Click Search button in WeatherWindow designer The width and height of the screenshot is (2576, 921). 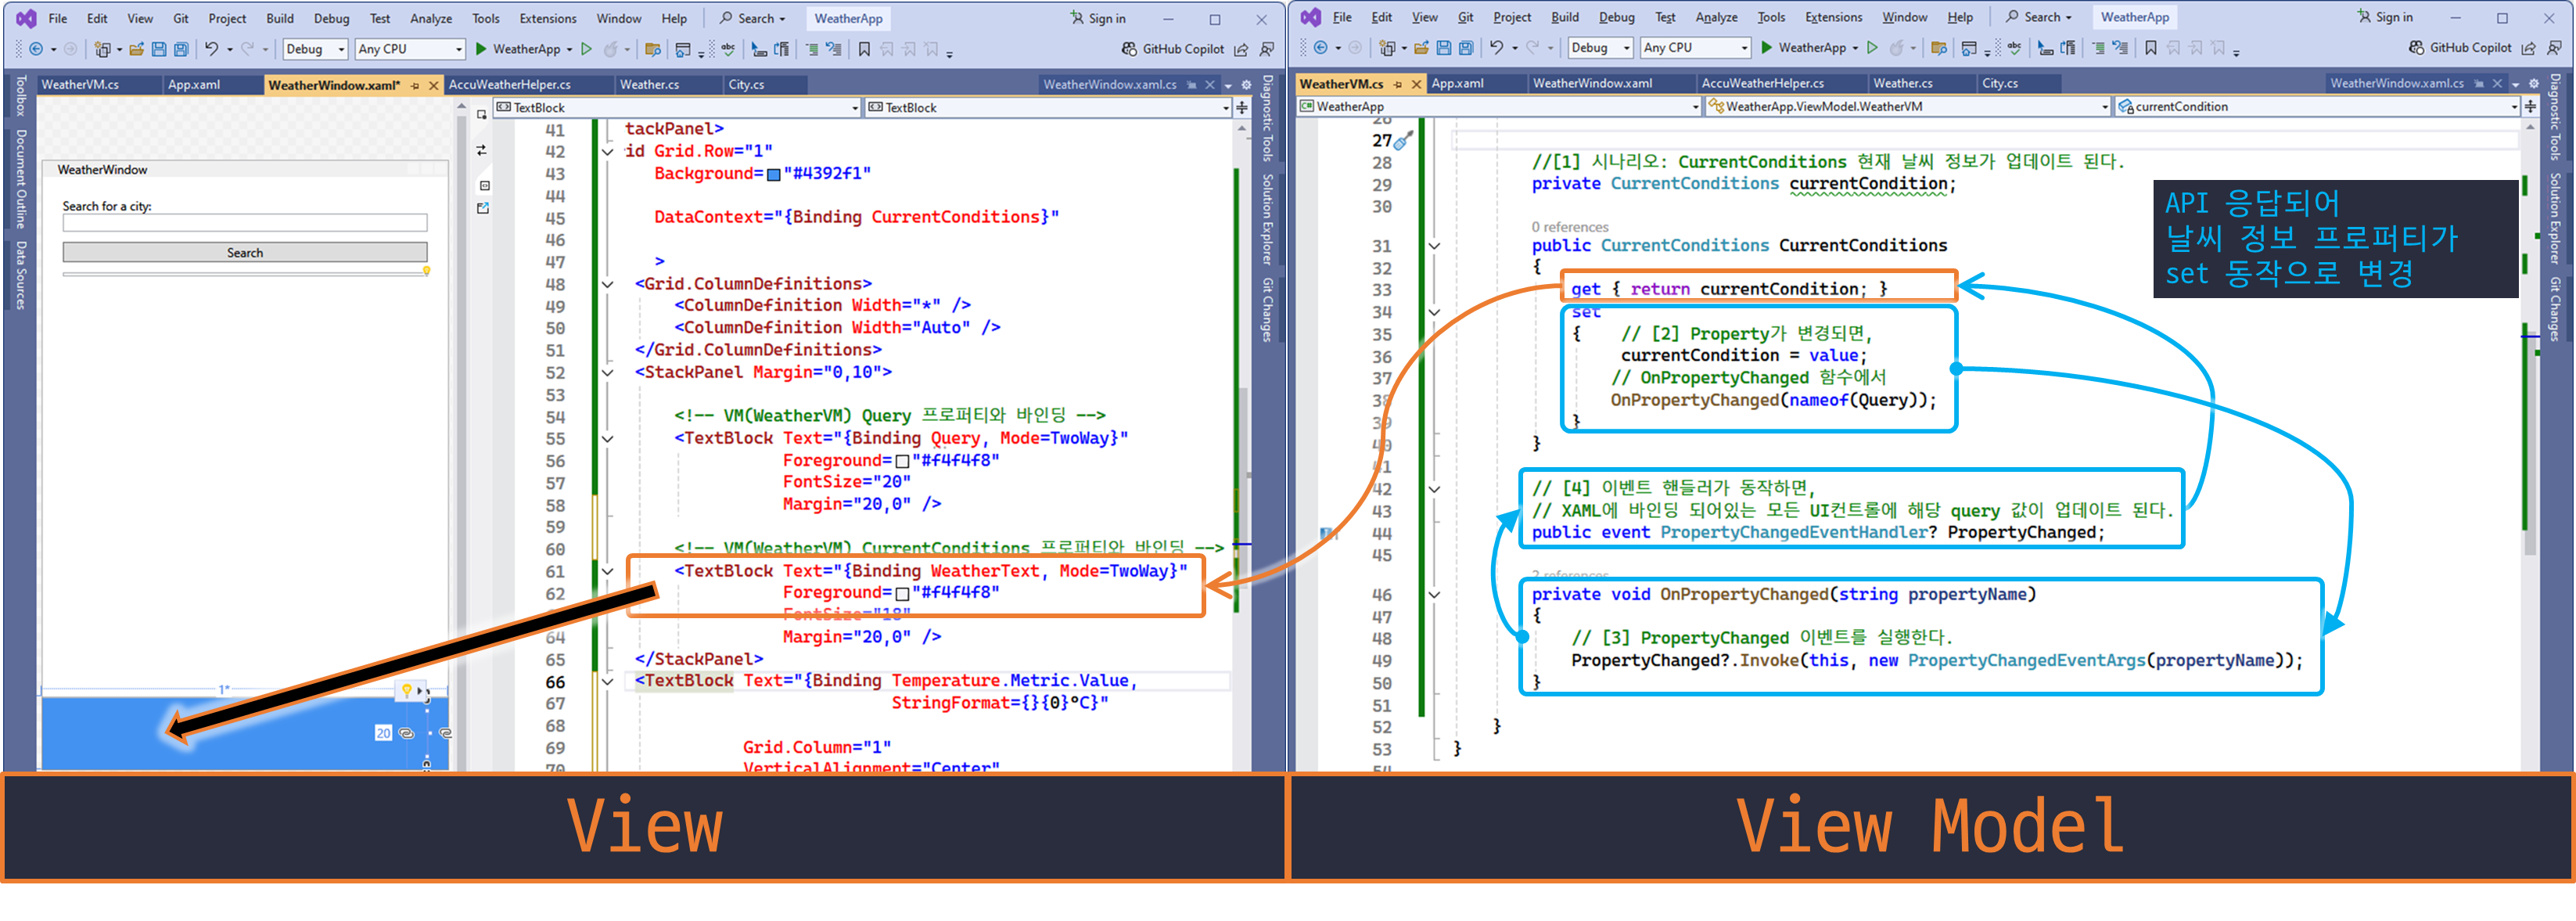[x=245, y=253]
